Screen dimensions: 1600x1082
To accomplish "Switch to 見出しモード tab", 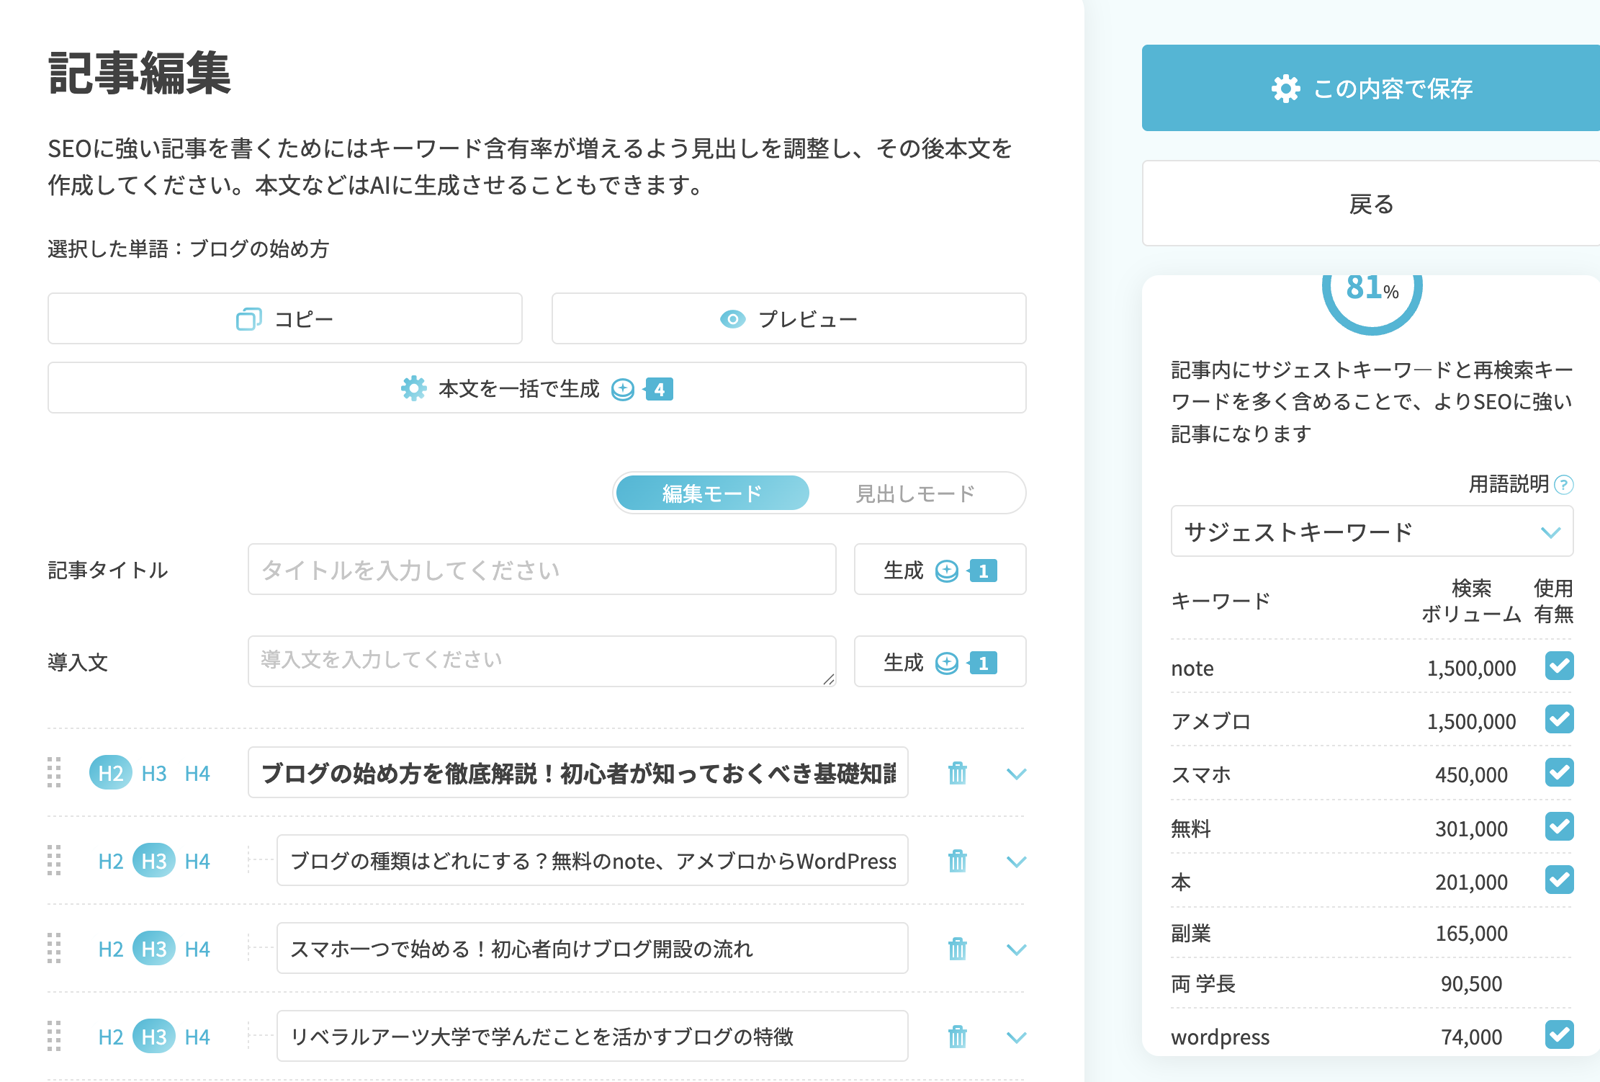I will pos(915,493).
